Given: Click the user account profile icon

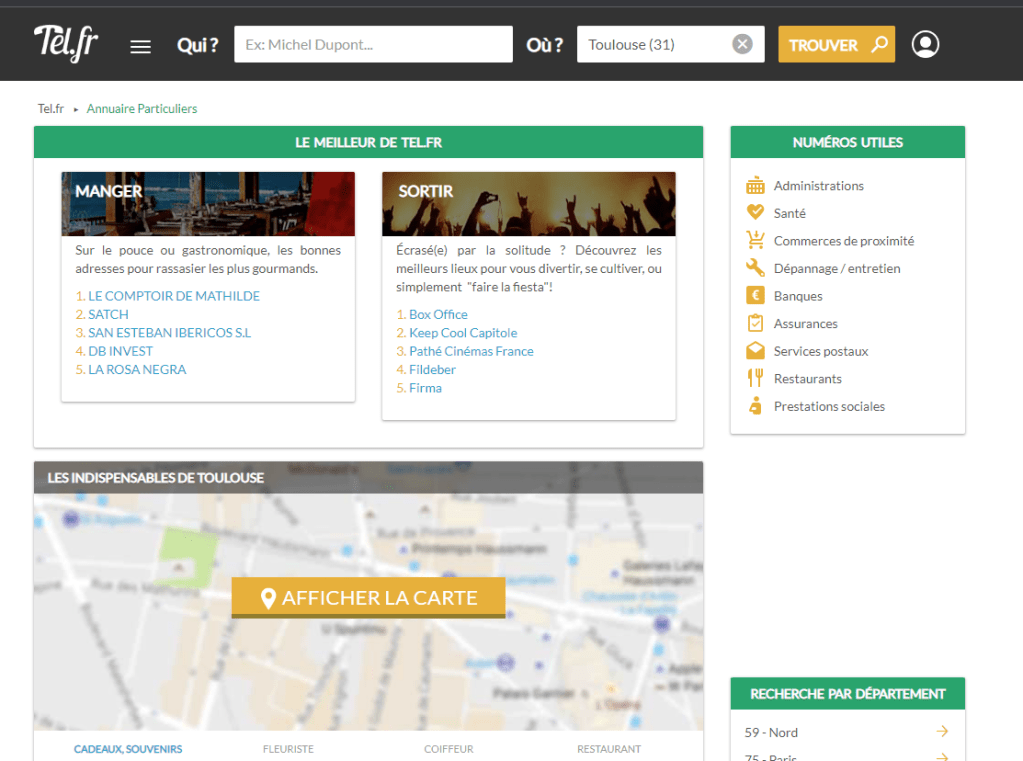Looking at the screenshot, I should 925,45.
